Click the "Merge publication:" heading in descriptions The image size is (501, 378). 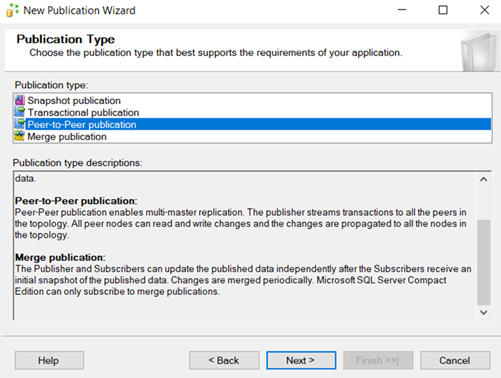60,257
